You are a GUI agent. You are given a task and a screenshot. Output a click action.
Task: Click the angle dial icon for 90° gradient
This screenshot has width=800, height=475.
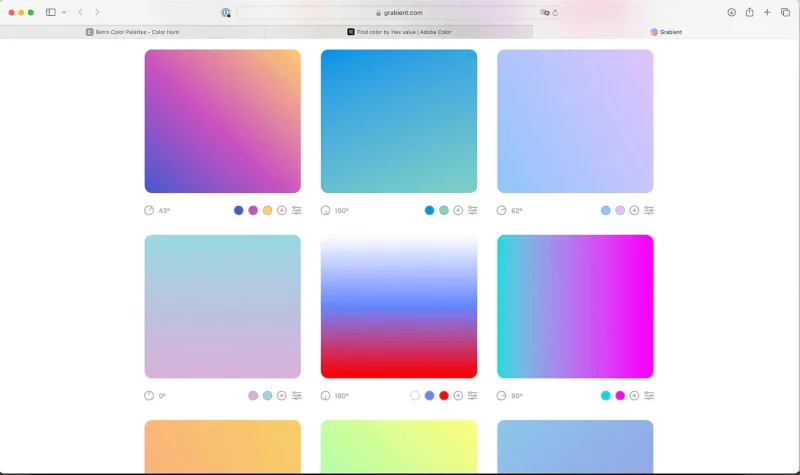tap(502, 395)
